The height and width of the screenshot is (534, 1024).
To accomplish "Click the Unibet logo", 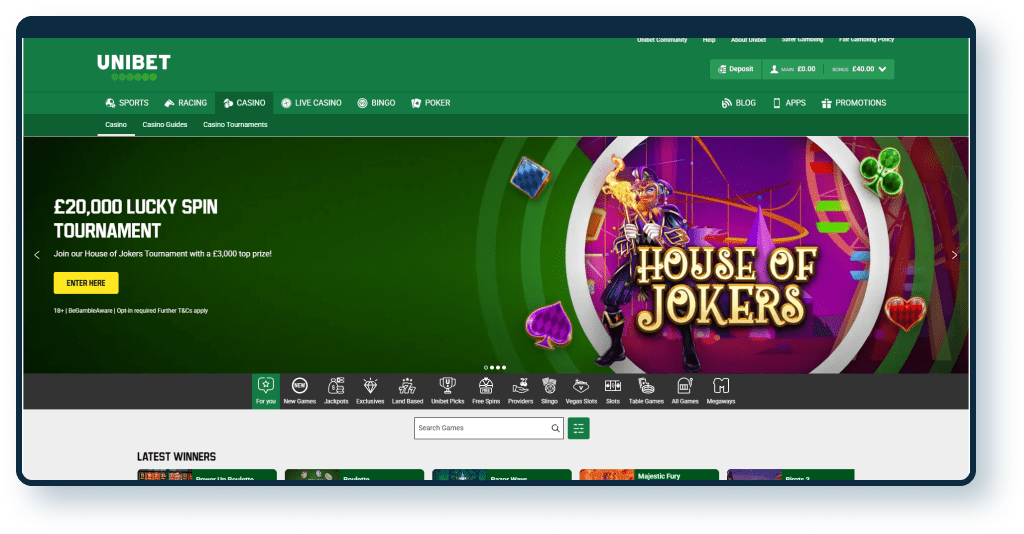I will (x=134, y=67).
